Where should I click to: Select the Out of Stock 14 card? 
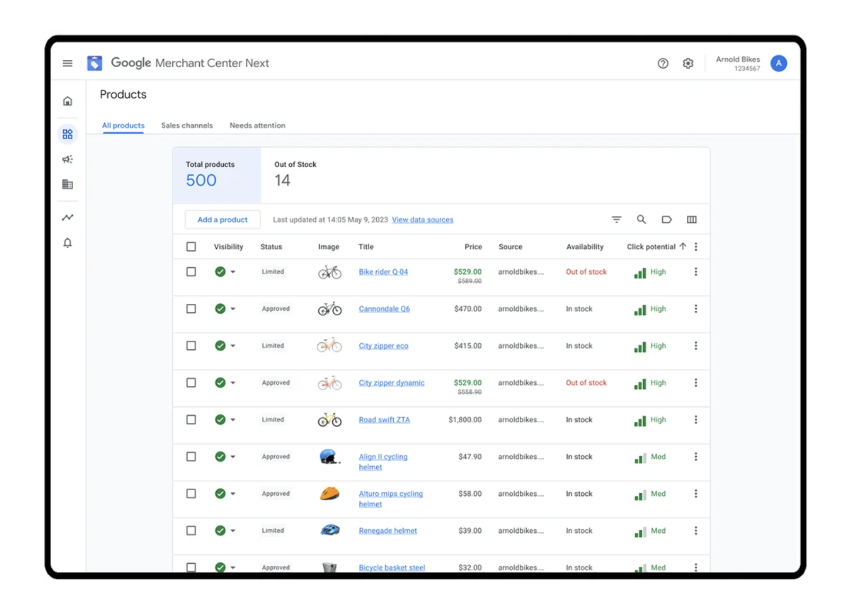coord(295,175)
